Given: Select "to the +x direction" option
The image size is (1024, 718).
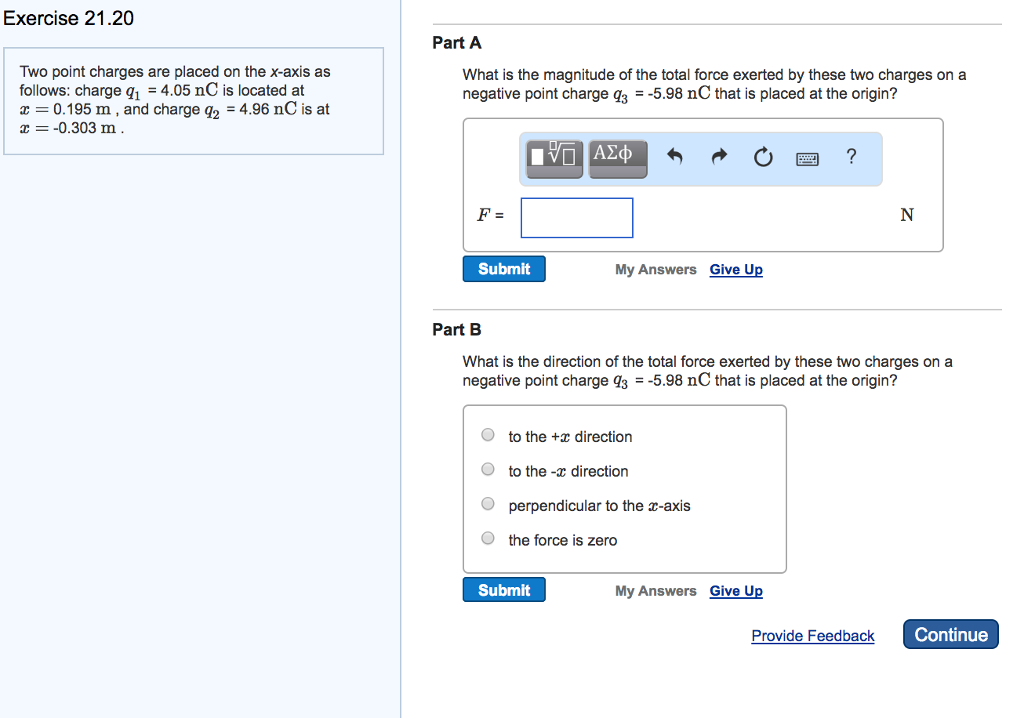Looking at the screenshot, I should (x=488, y=435).
